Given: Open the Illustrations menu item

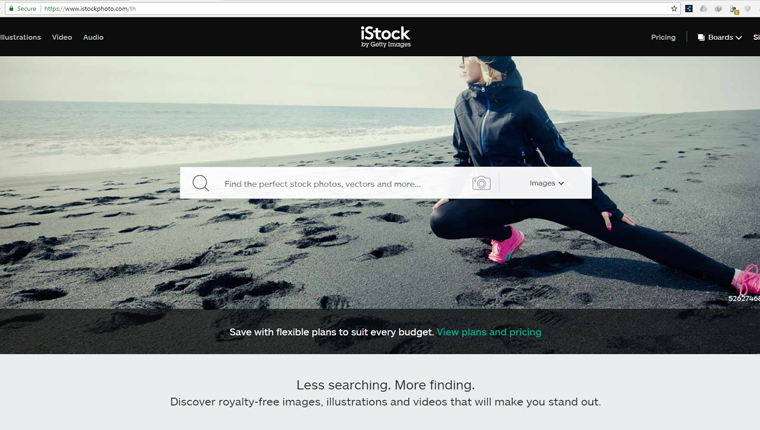Looking at the screenshot, I should point(20,37).
